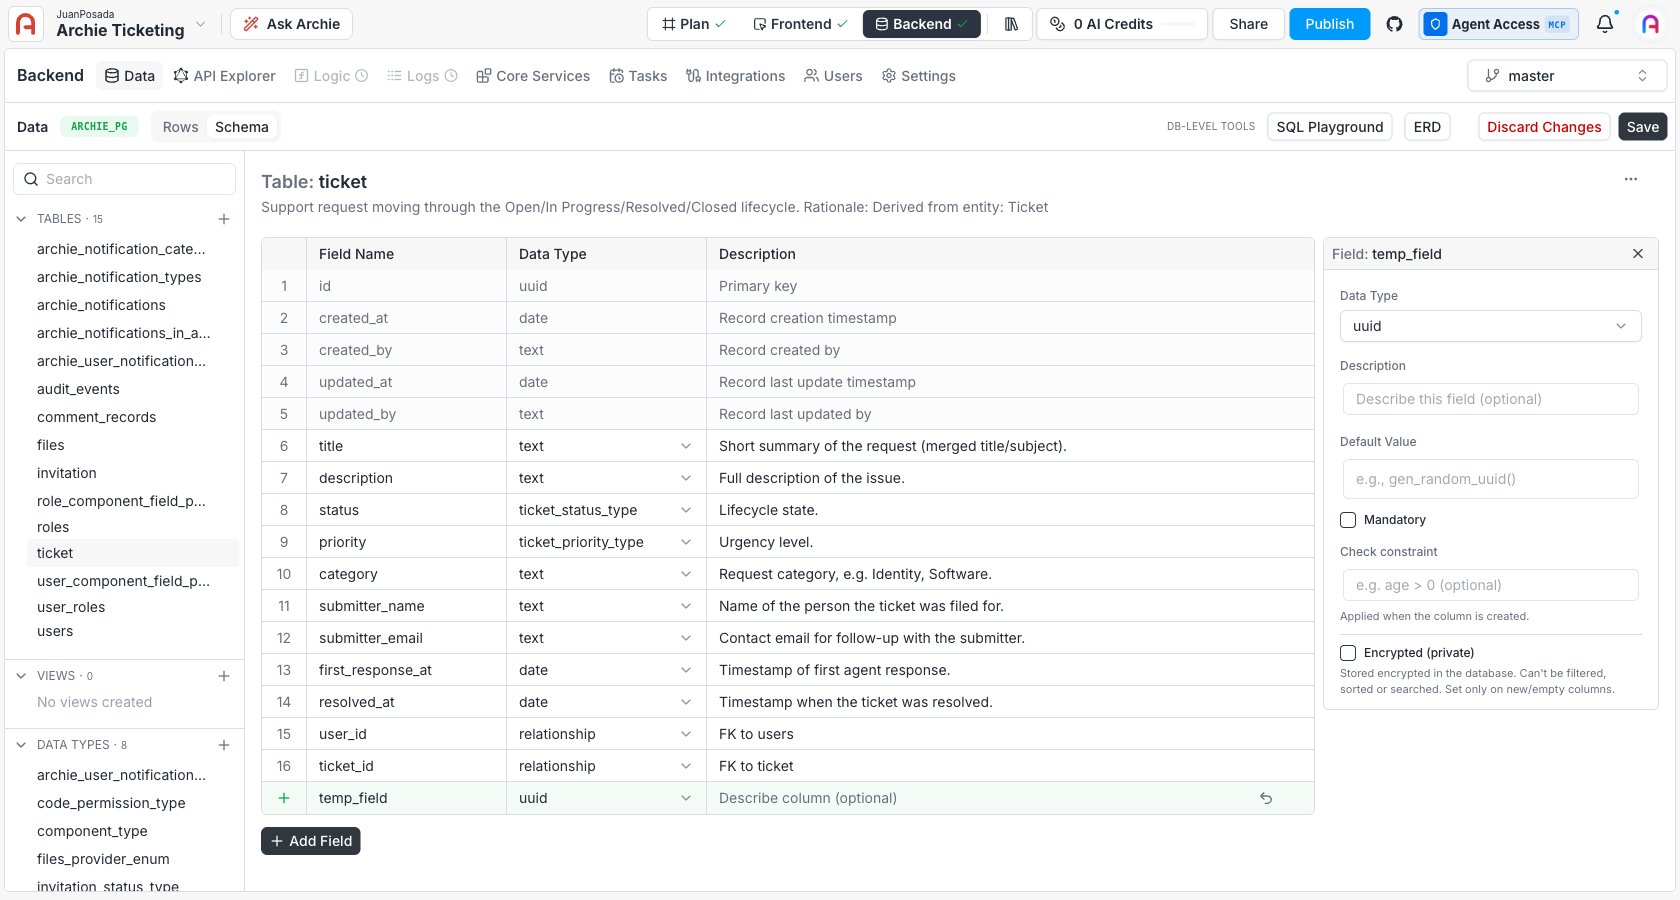Open the Integrations tab
1680x900 pixels.
tap(735, 76)
